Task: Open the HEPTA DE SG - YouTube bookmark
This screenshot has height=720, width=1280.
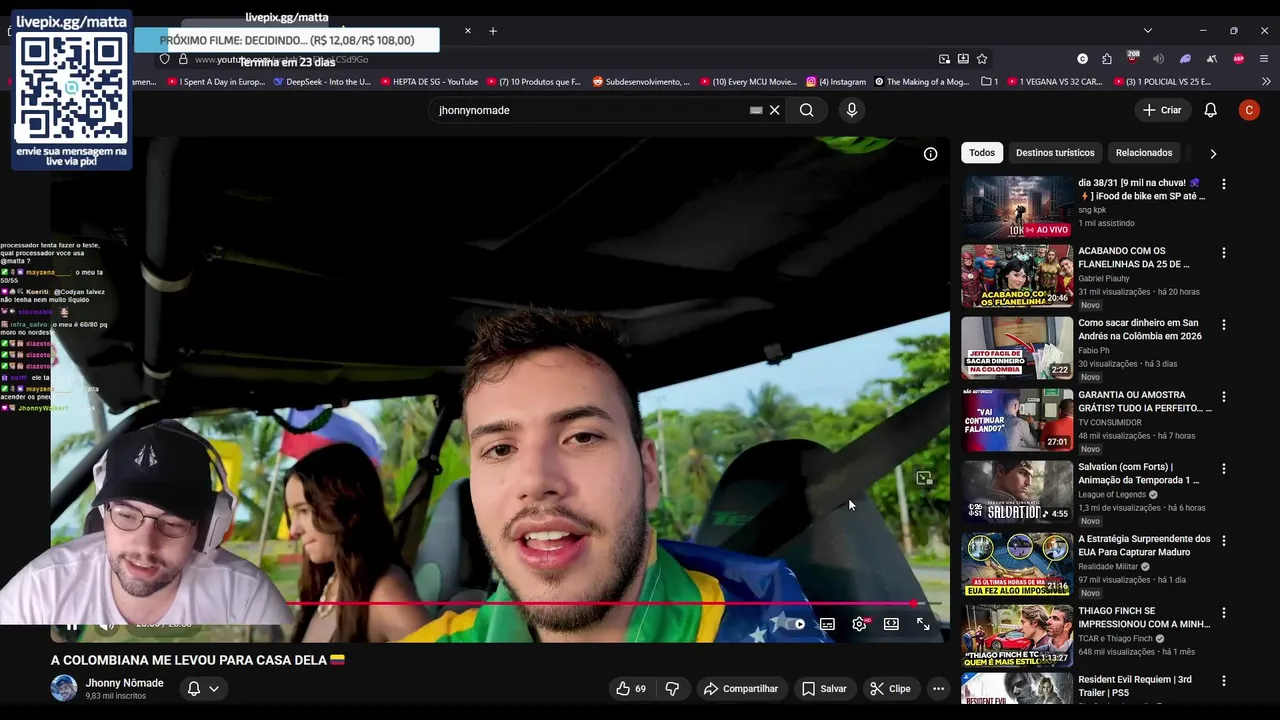Action: coord(429,82)
